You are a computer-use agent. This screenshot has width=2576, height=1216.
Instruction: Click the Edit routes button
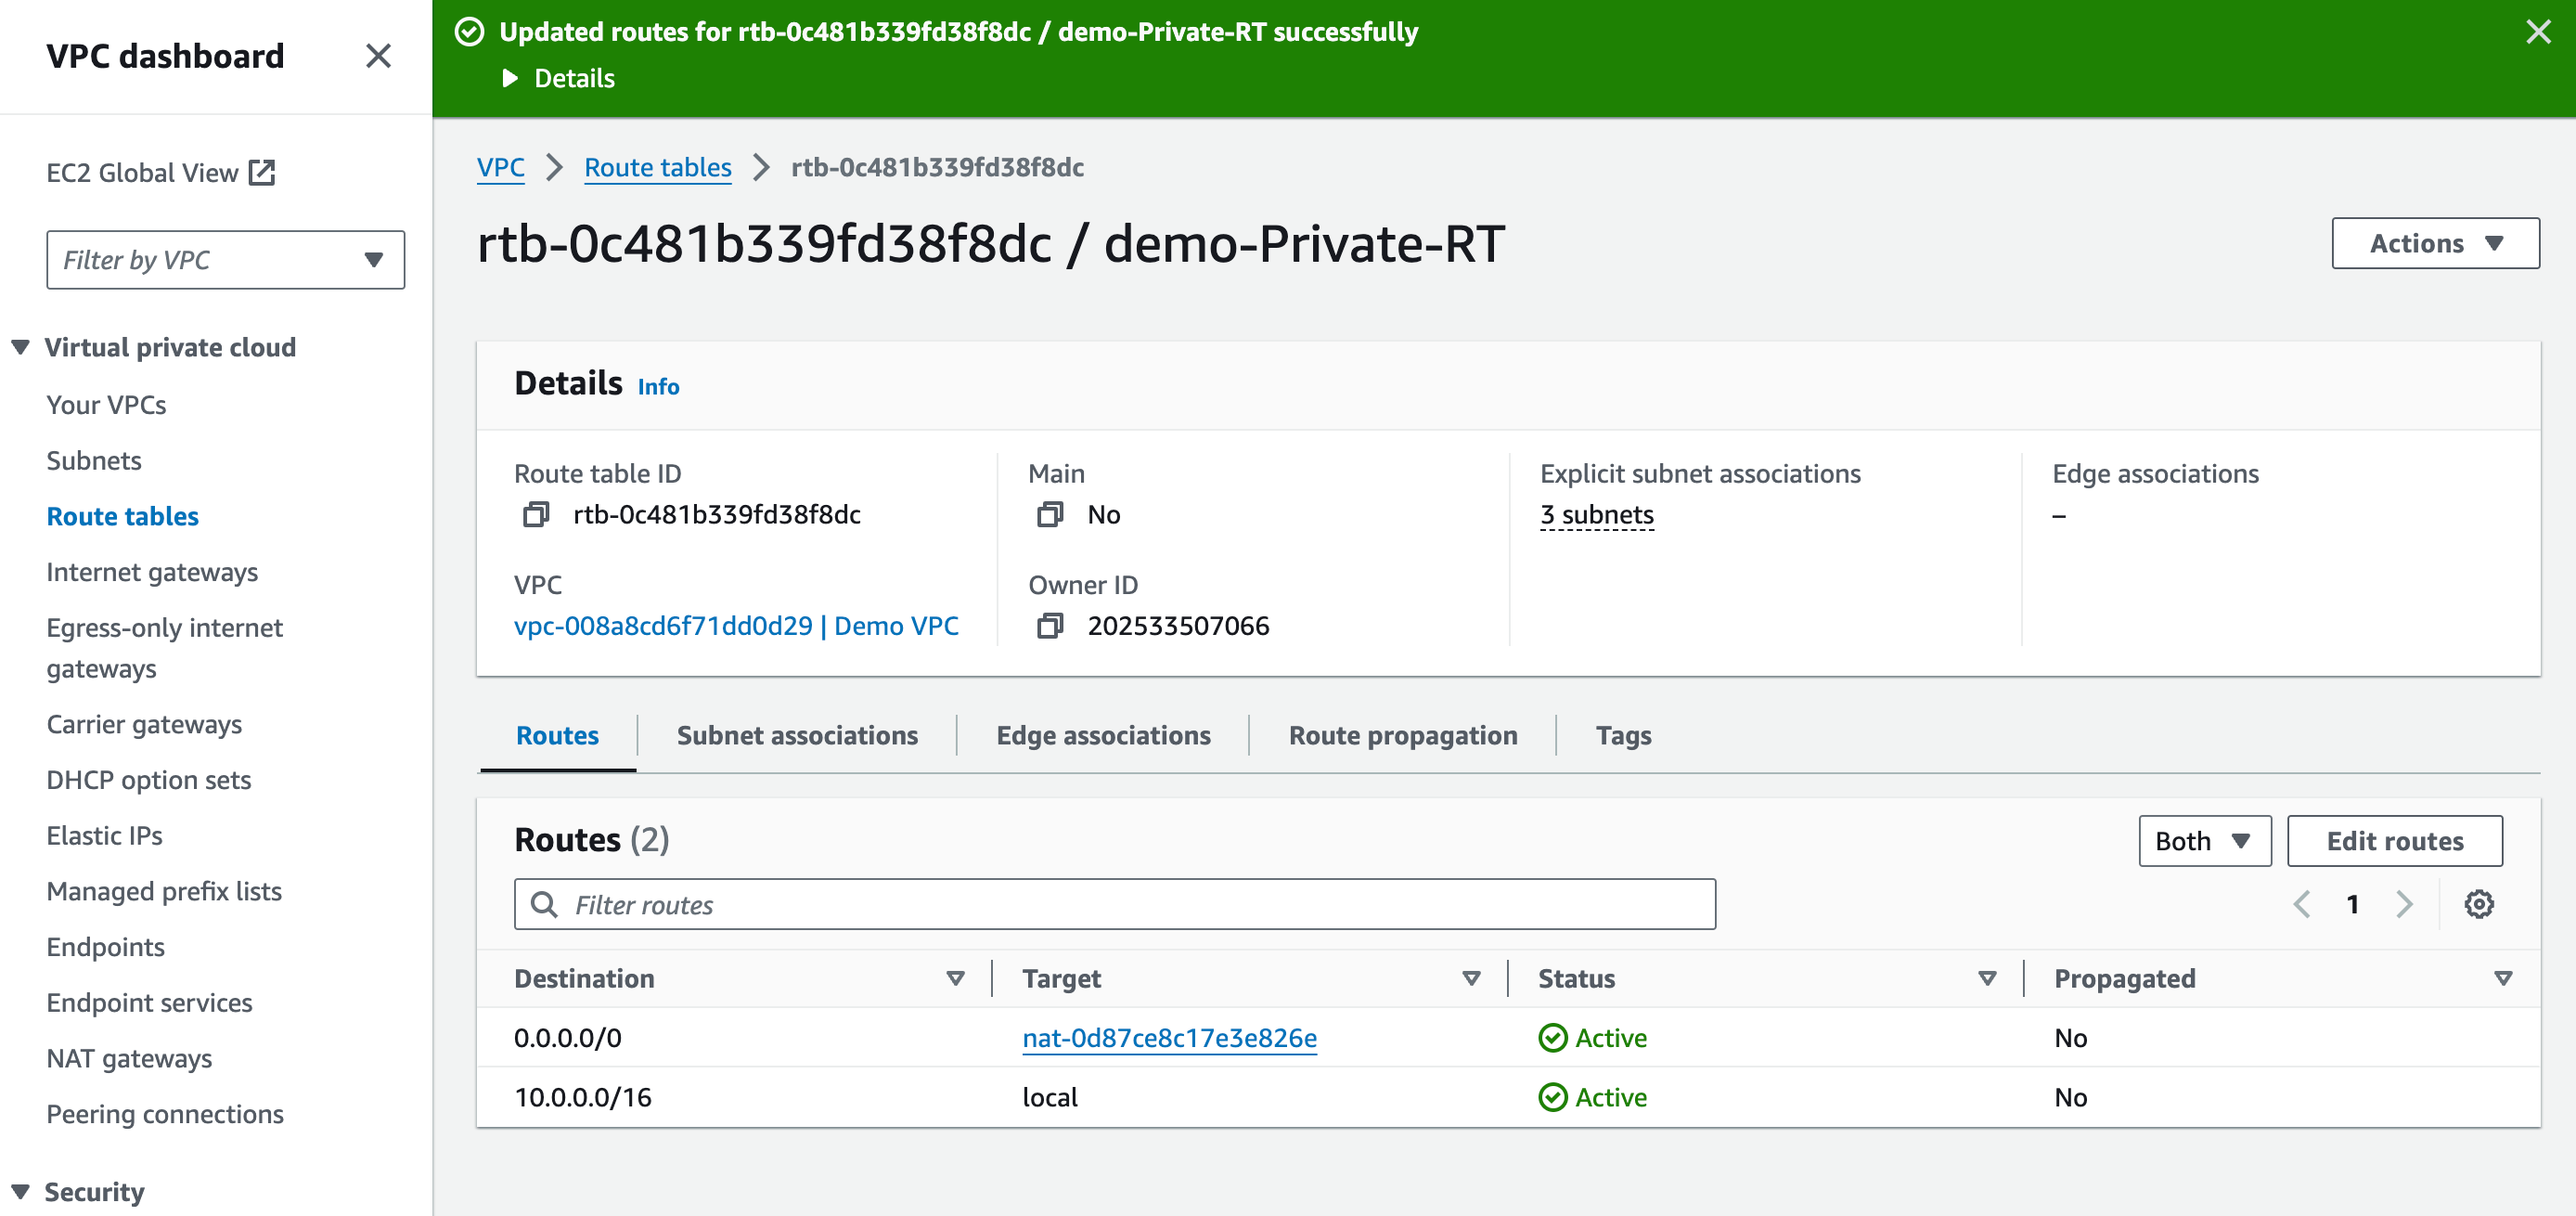click(2394, 841)
